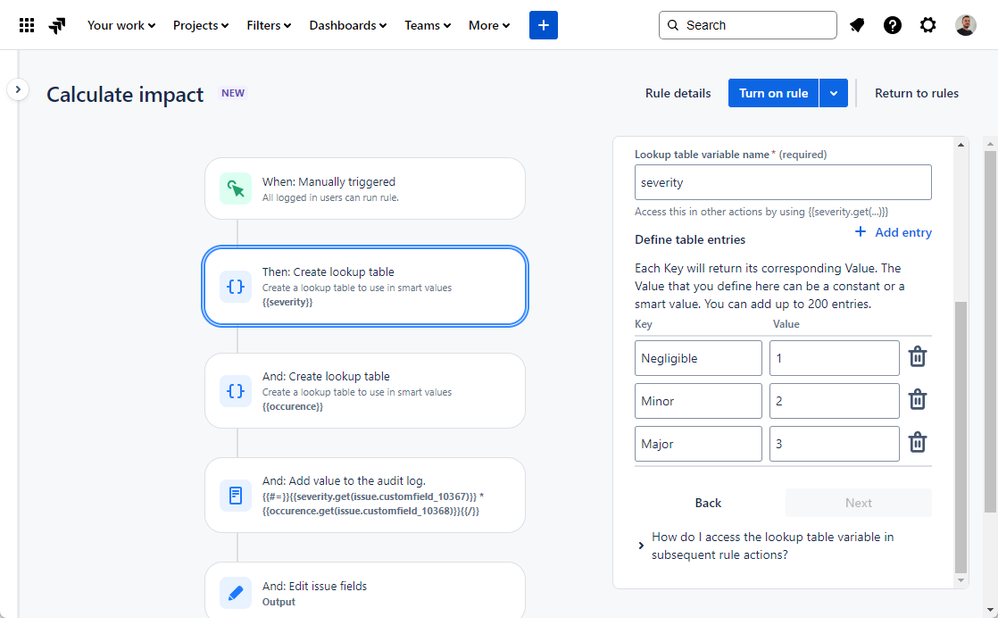Viewport: 998px width, 618px height.
Task: Click the blue plus Create button
Action: [x=544, y=25]
